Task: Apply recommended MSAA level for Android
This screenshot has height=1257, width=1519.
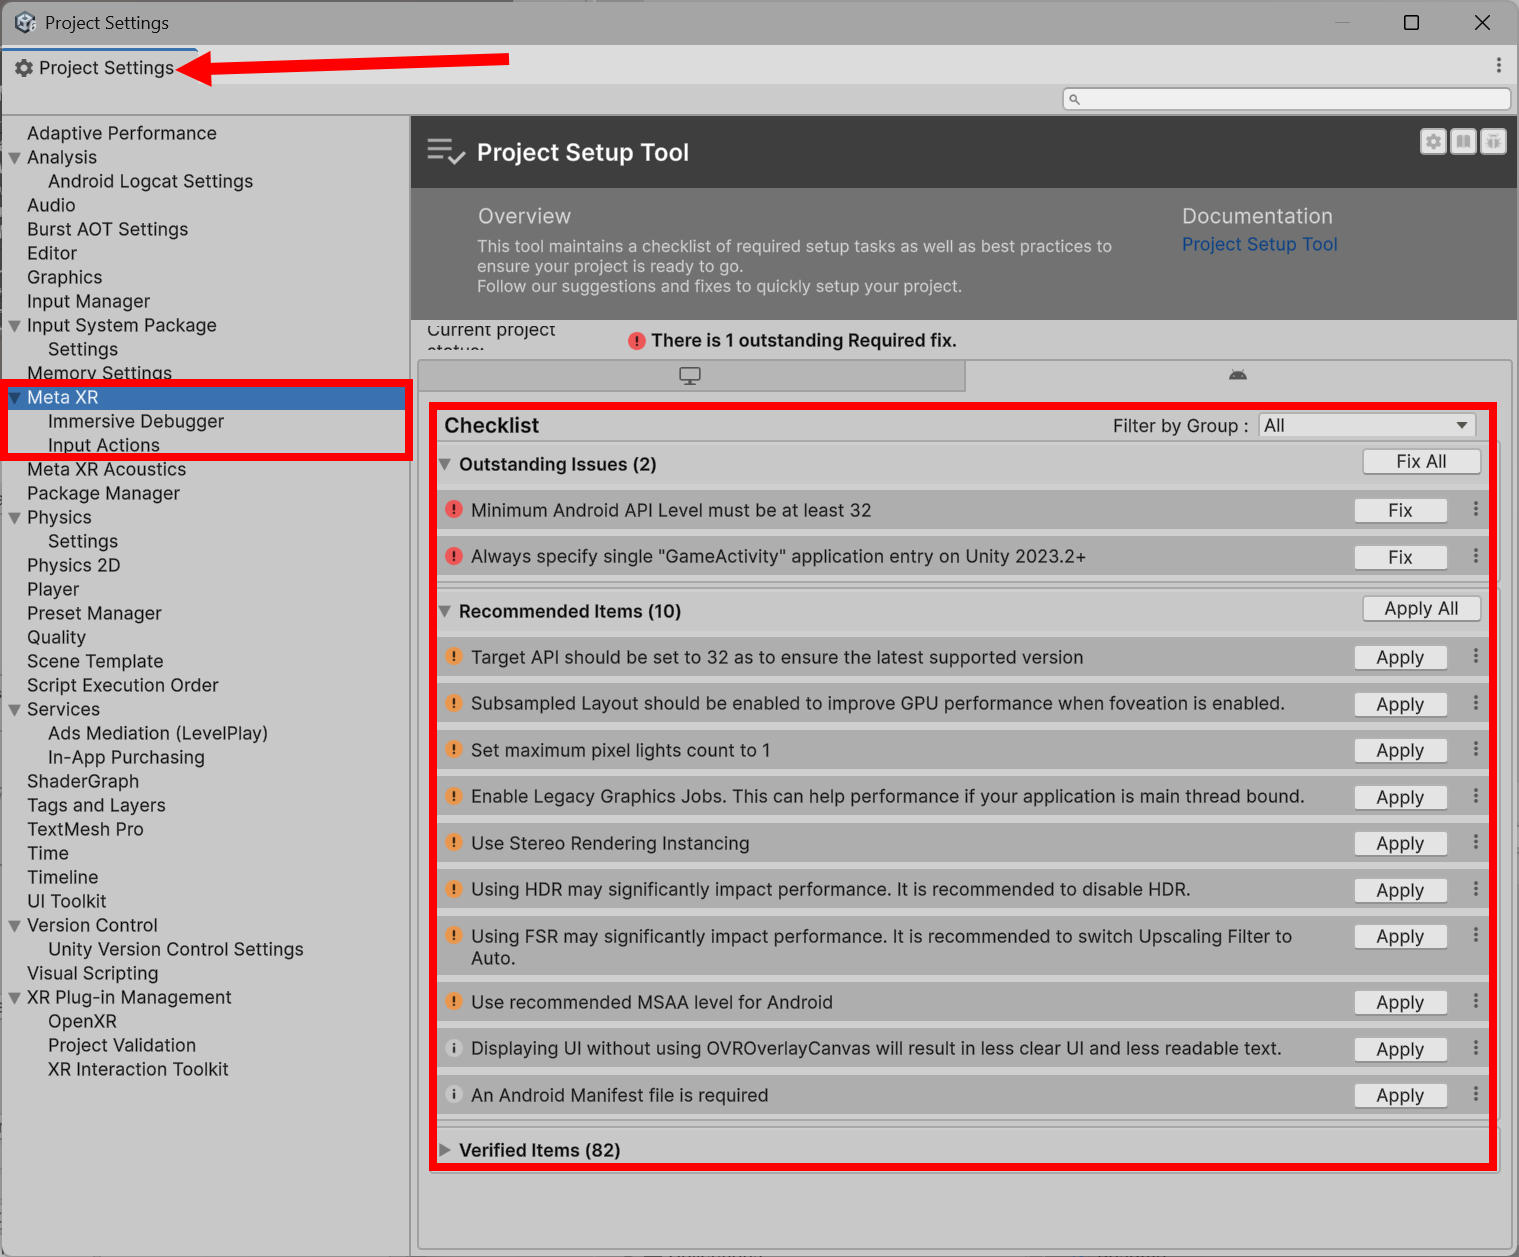Action: click(1400, 1002)
